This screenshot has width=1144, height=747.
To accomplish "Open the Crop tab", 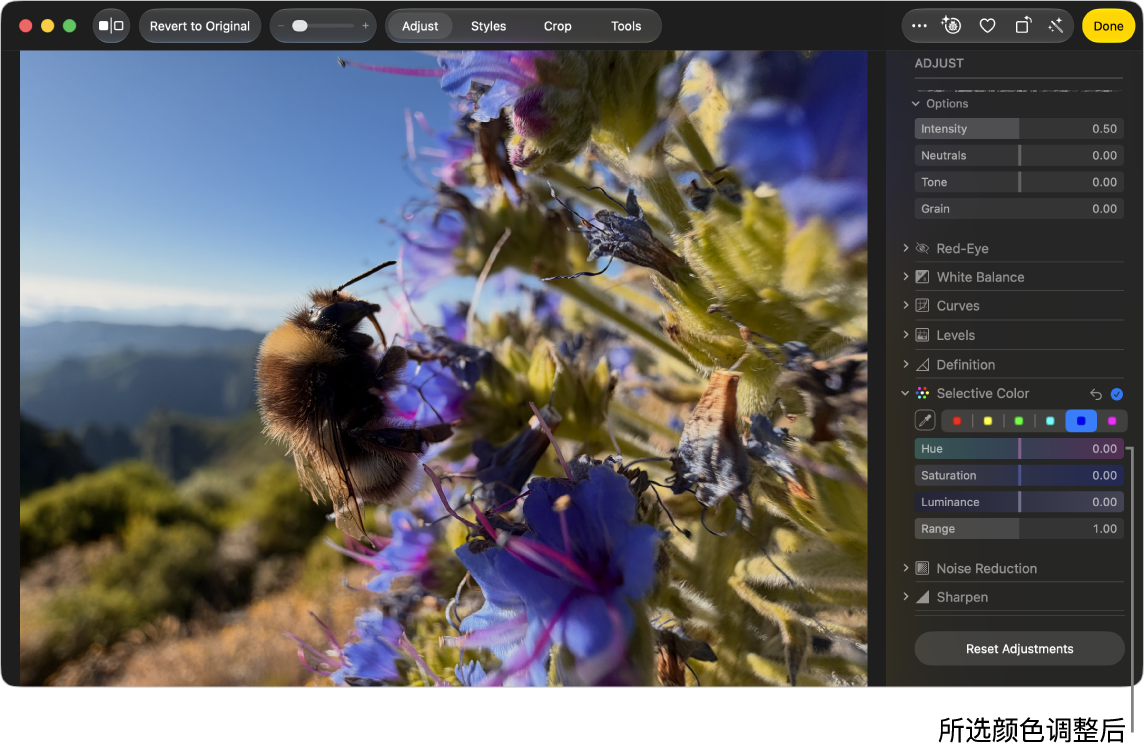I will coord(557,26).
